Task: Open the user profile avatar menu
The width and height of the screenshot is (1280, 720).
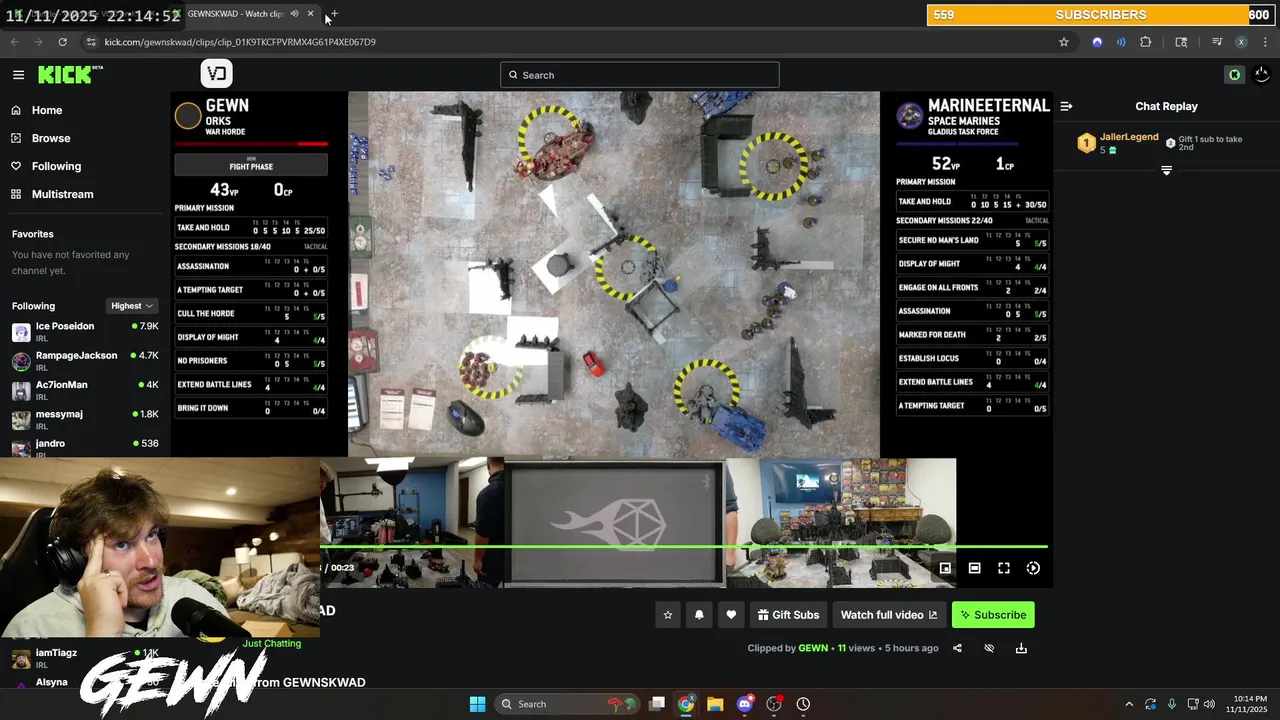Action: [x=1261, y=75]
